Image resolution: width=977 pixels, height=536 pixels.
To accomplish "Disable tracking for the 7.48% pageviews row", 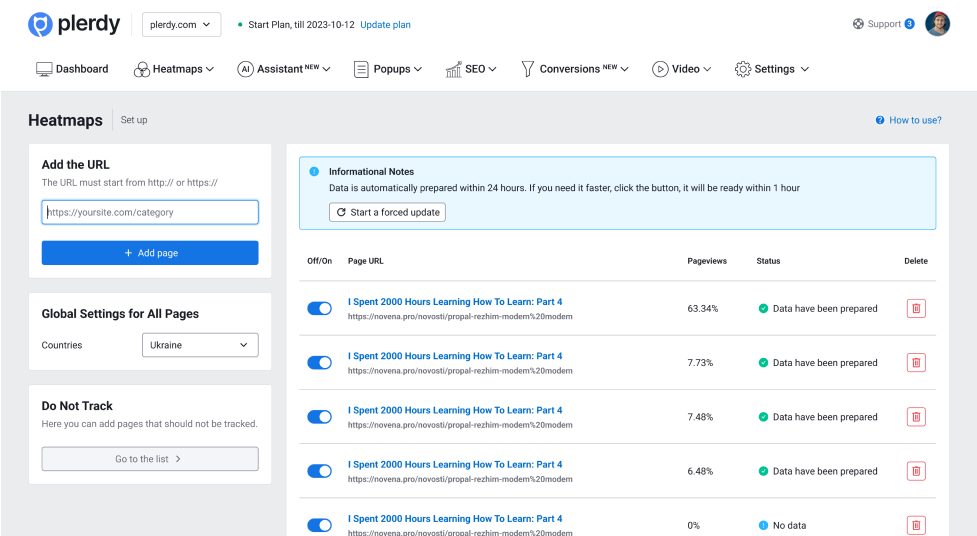I will (x=319, y=417).
